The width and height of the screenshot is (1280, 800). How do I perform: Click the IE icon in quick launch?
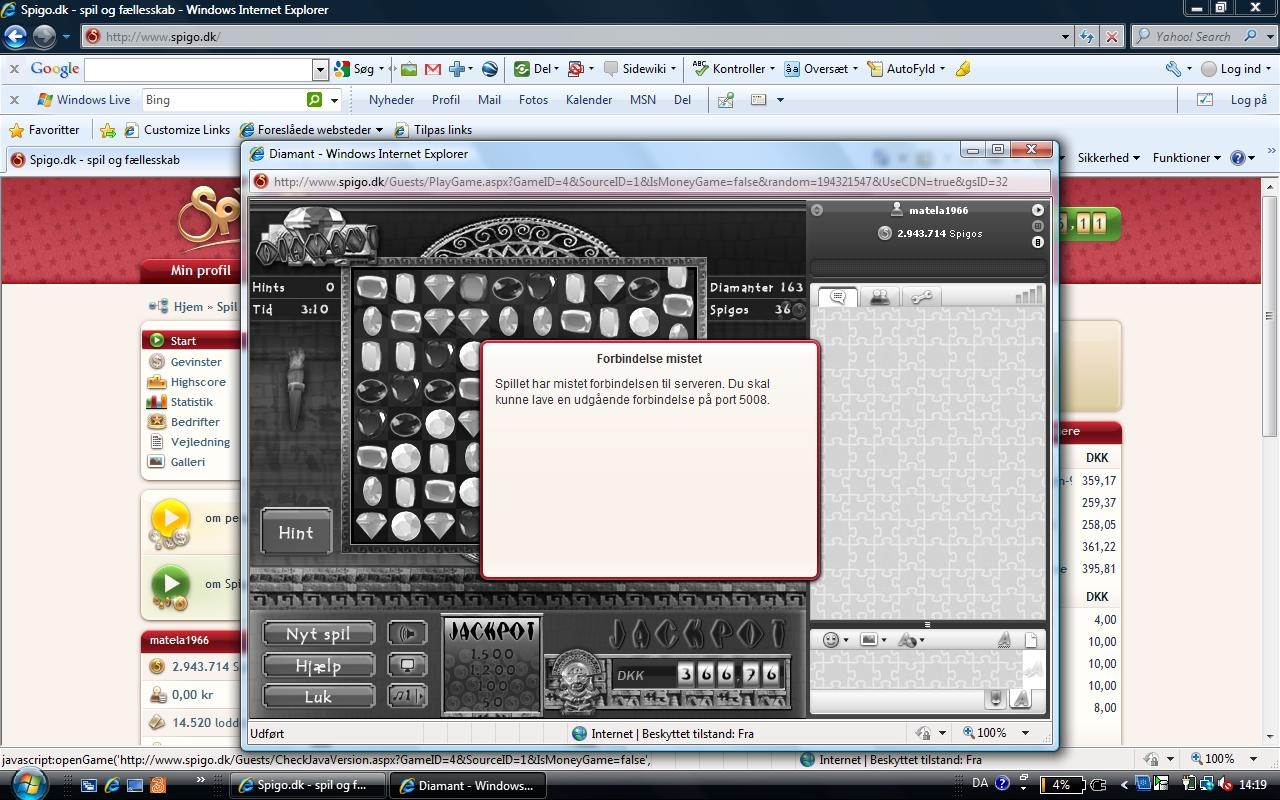(x=112, y=786)
